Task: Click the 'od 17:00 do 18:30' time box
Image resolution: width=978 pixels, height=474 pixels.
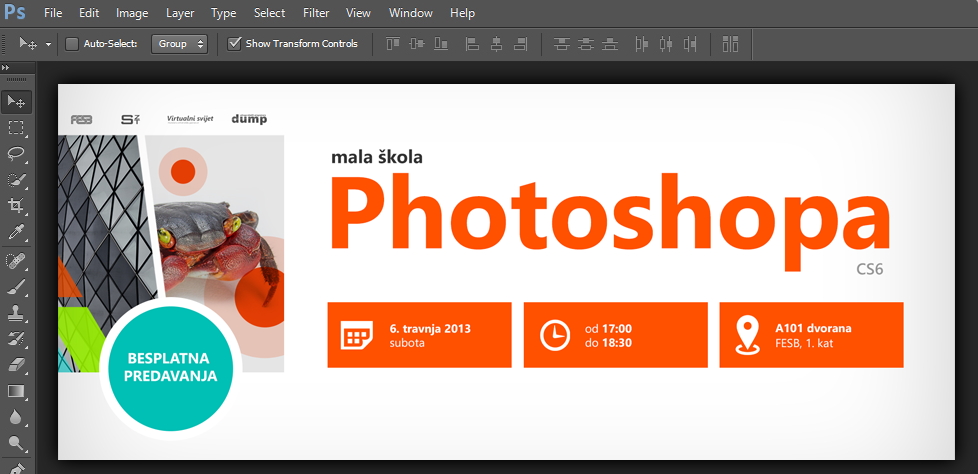Action: click(615, 335)
